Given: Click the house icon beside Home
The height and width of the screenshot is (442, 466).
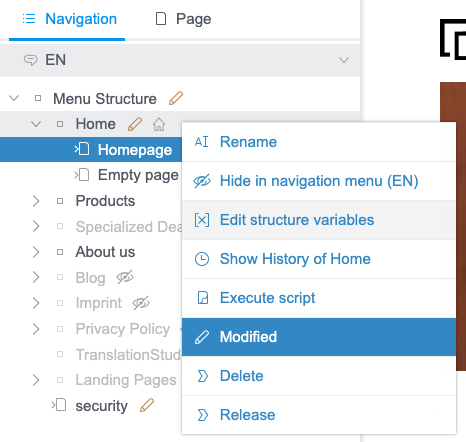Looking at the screenshot, I should (x=159, y=124).
